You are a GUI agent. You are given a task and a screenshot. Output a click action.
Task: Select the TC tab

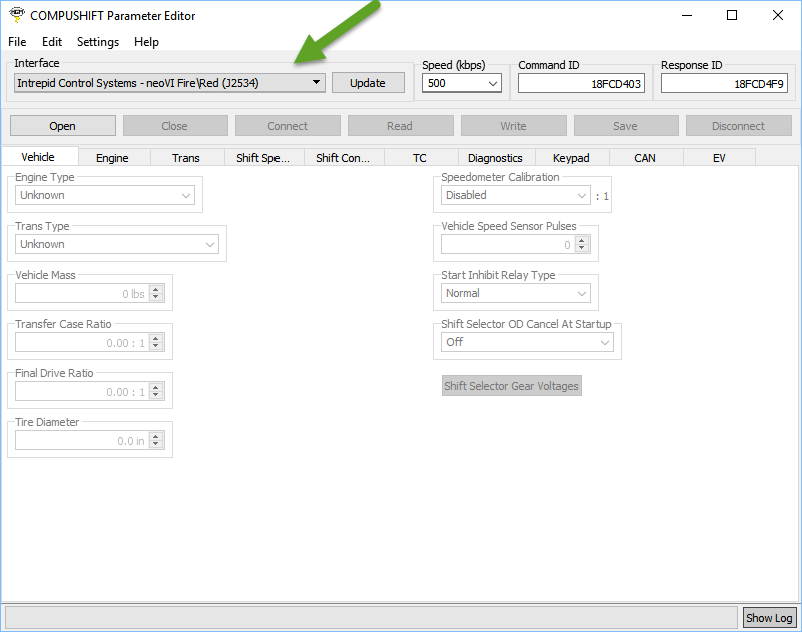[x=420, y=158]
